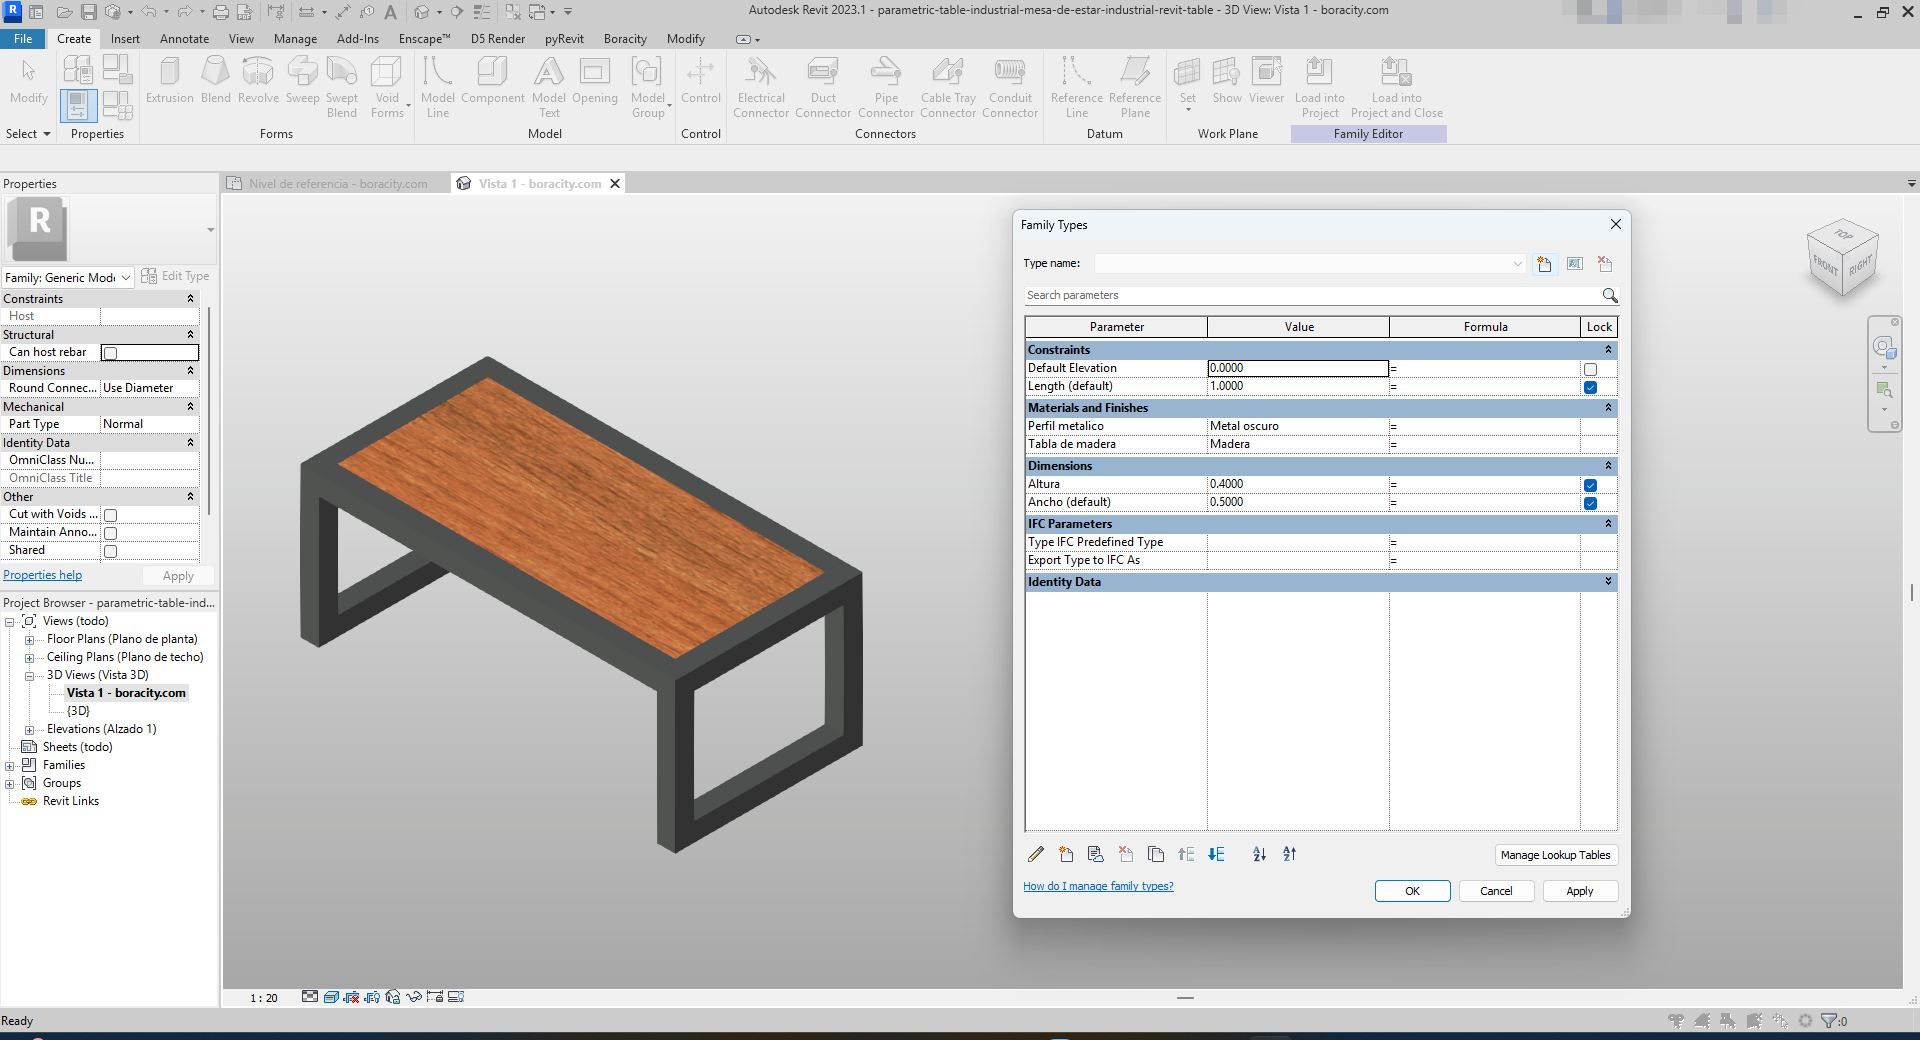Select the Extrusion tool
The height and width of the screenshot is (1040, 1920).
tap(170, 80)
